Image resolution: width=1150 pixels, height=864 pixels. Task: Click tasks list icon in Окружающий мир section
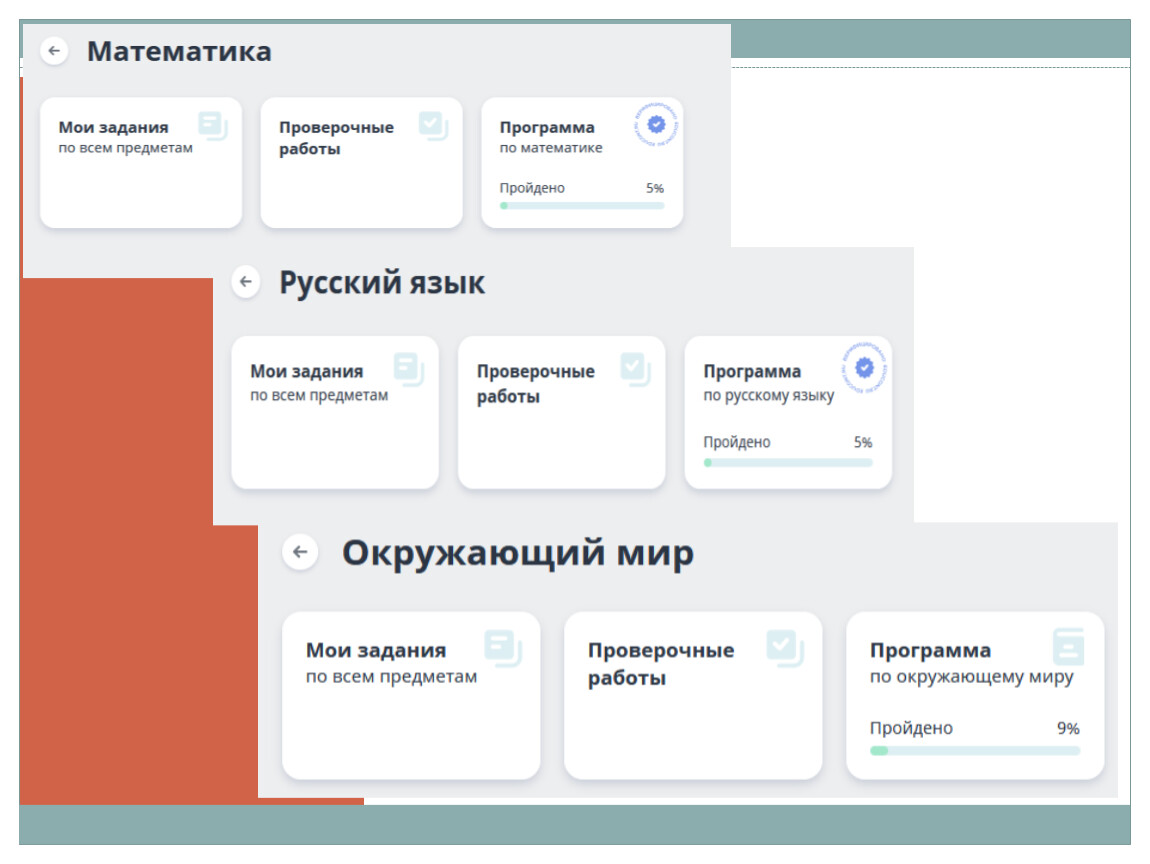(502, 647)
